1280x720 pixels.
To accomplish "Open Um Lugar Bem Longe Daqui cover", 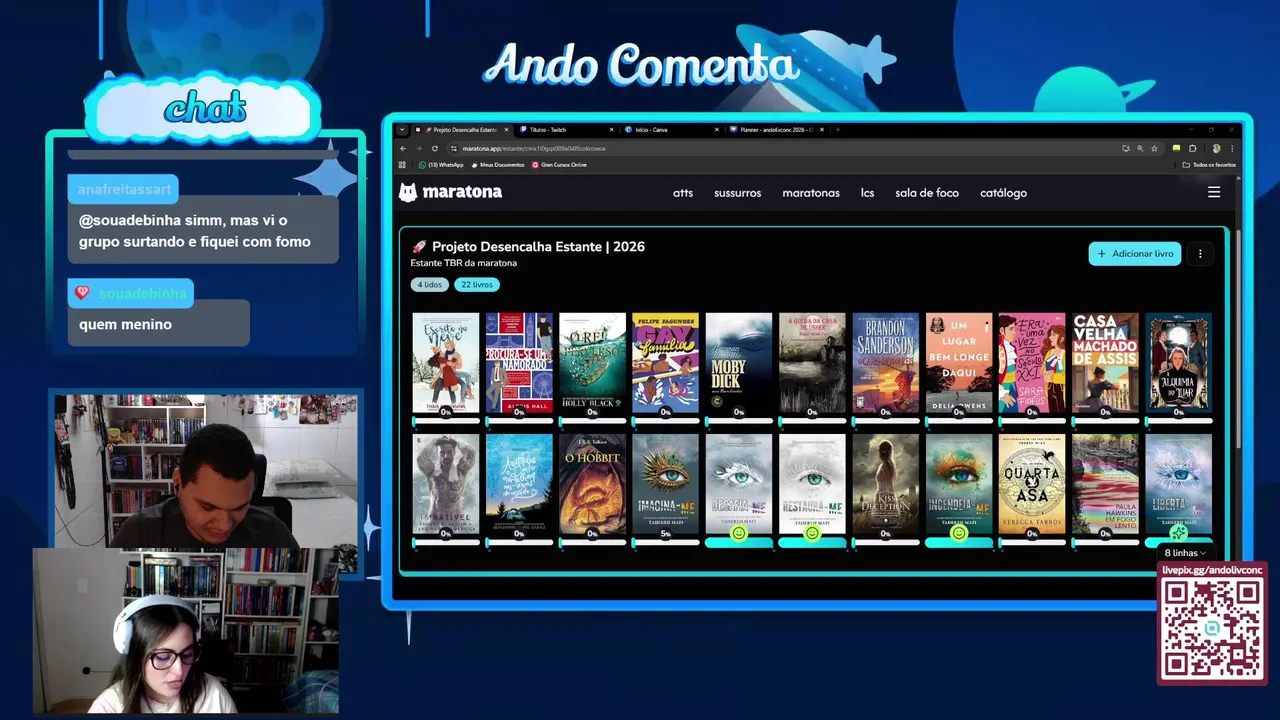I will [x=958, y=362].
